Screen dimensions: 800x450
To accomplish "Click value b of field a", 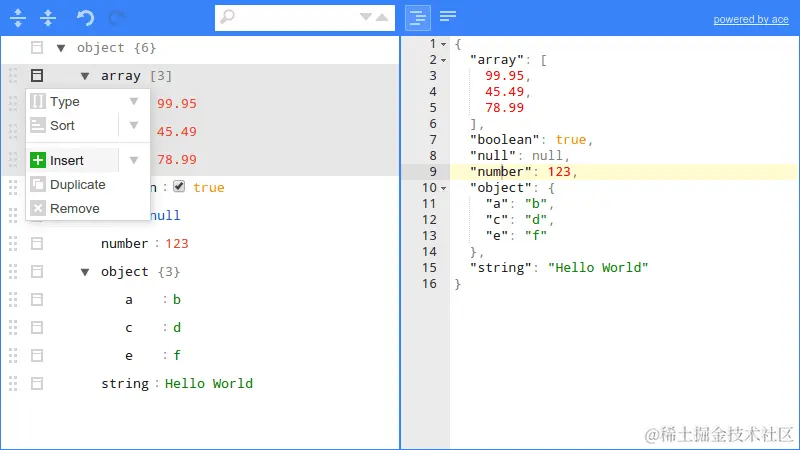I will (177, 299).
